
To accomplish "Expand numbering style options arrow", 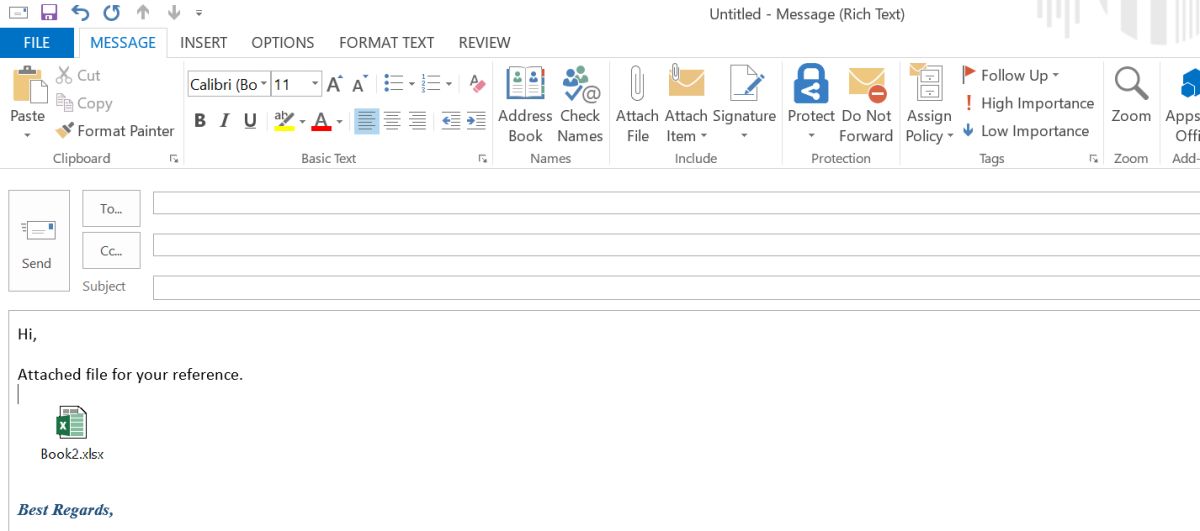I will click(x=449, y=84).
